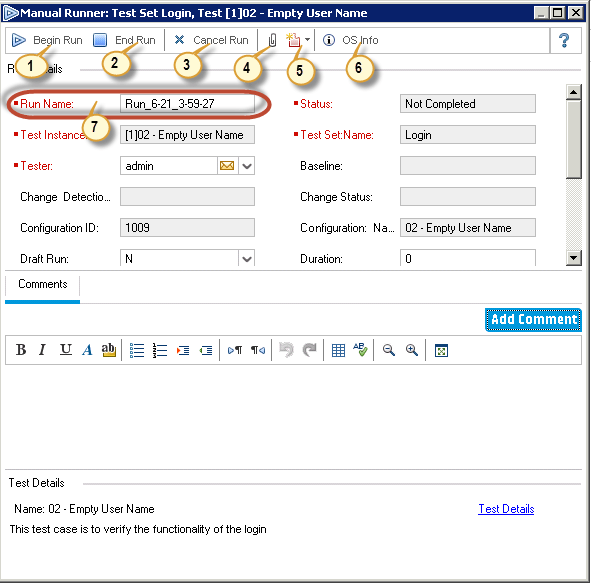Open the Draft Run dropdown
The image size is (591, 583).
(x=247, y=259)
